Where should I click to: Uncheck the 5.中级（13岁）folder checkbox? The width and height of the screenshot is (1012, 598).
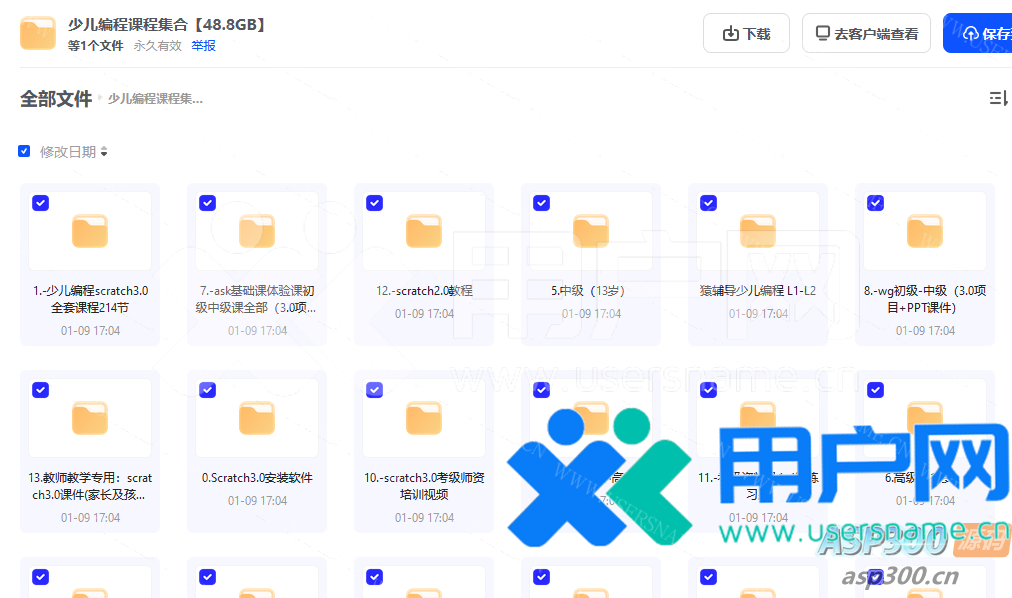click(x=541, y=203)
